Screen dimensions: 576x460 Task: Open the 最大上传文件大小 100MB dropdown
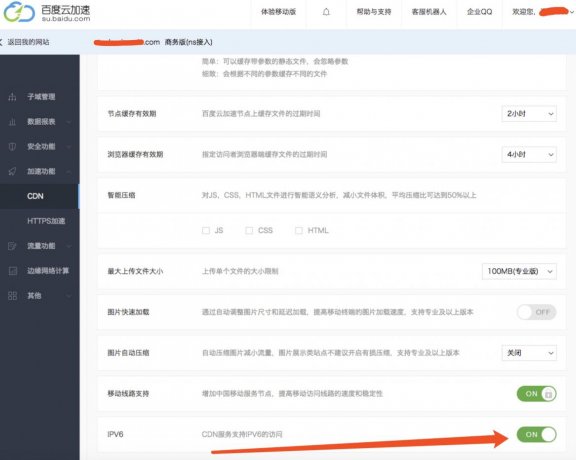[x=519, y=272]
